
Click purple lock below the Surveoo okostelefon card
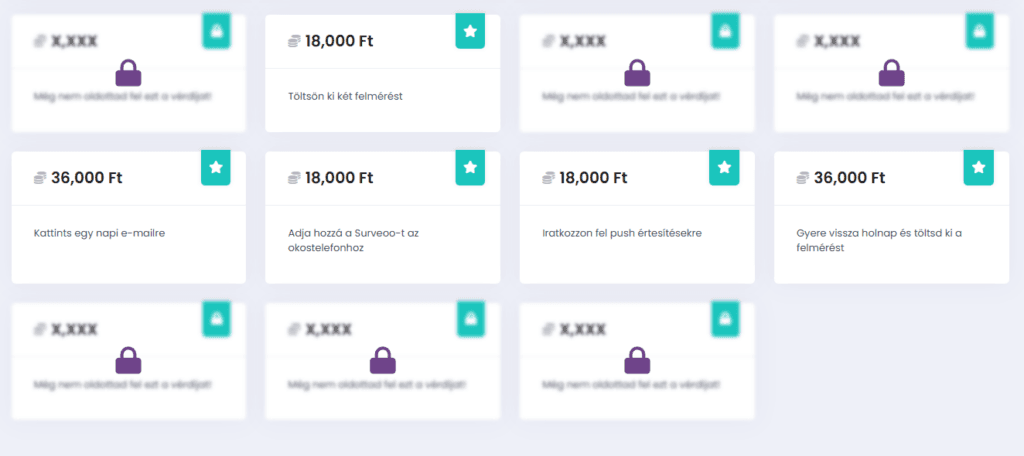point(382,359)
